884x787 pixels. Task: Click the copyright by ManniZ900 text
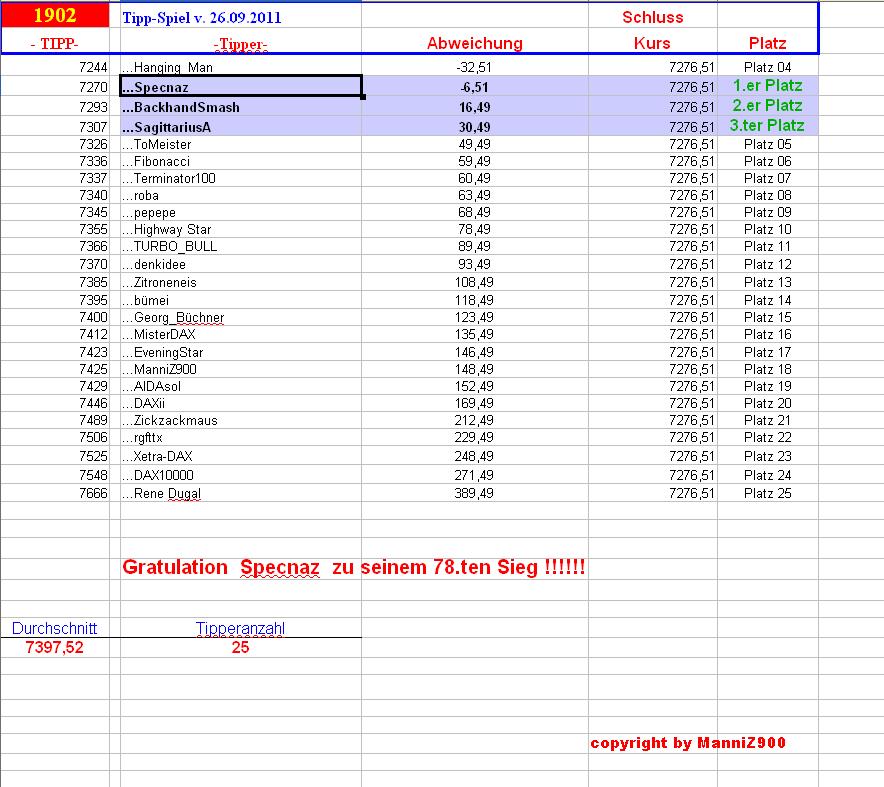point(688,743)
